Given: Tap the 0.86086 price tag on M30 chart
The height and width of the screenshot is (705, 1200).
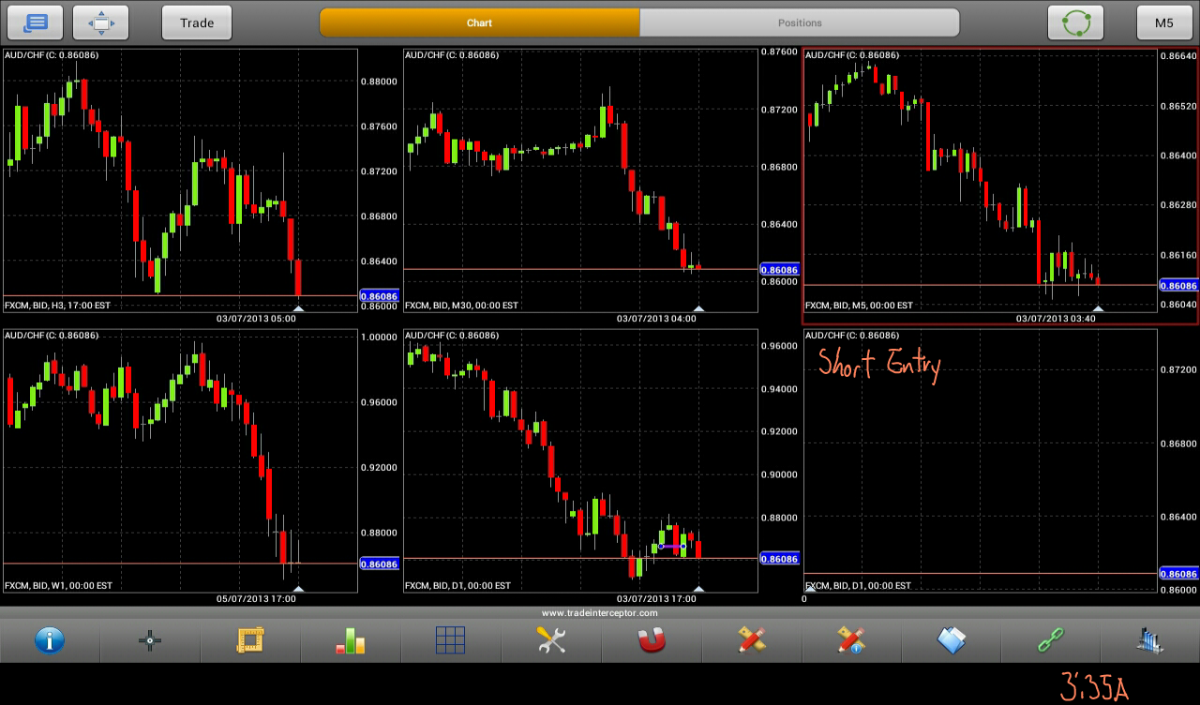Looking at the screenshot, I should pyautogui.click(x=779, y=269).
